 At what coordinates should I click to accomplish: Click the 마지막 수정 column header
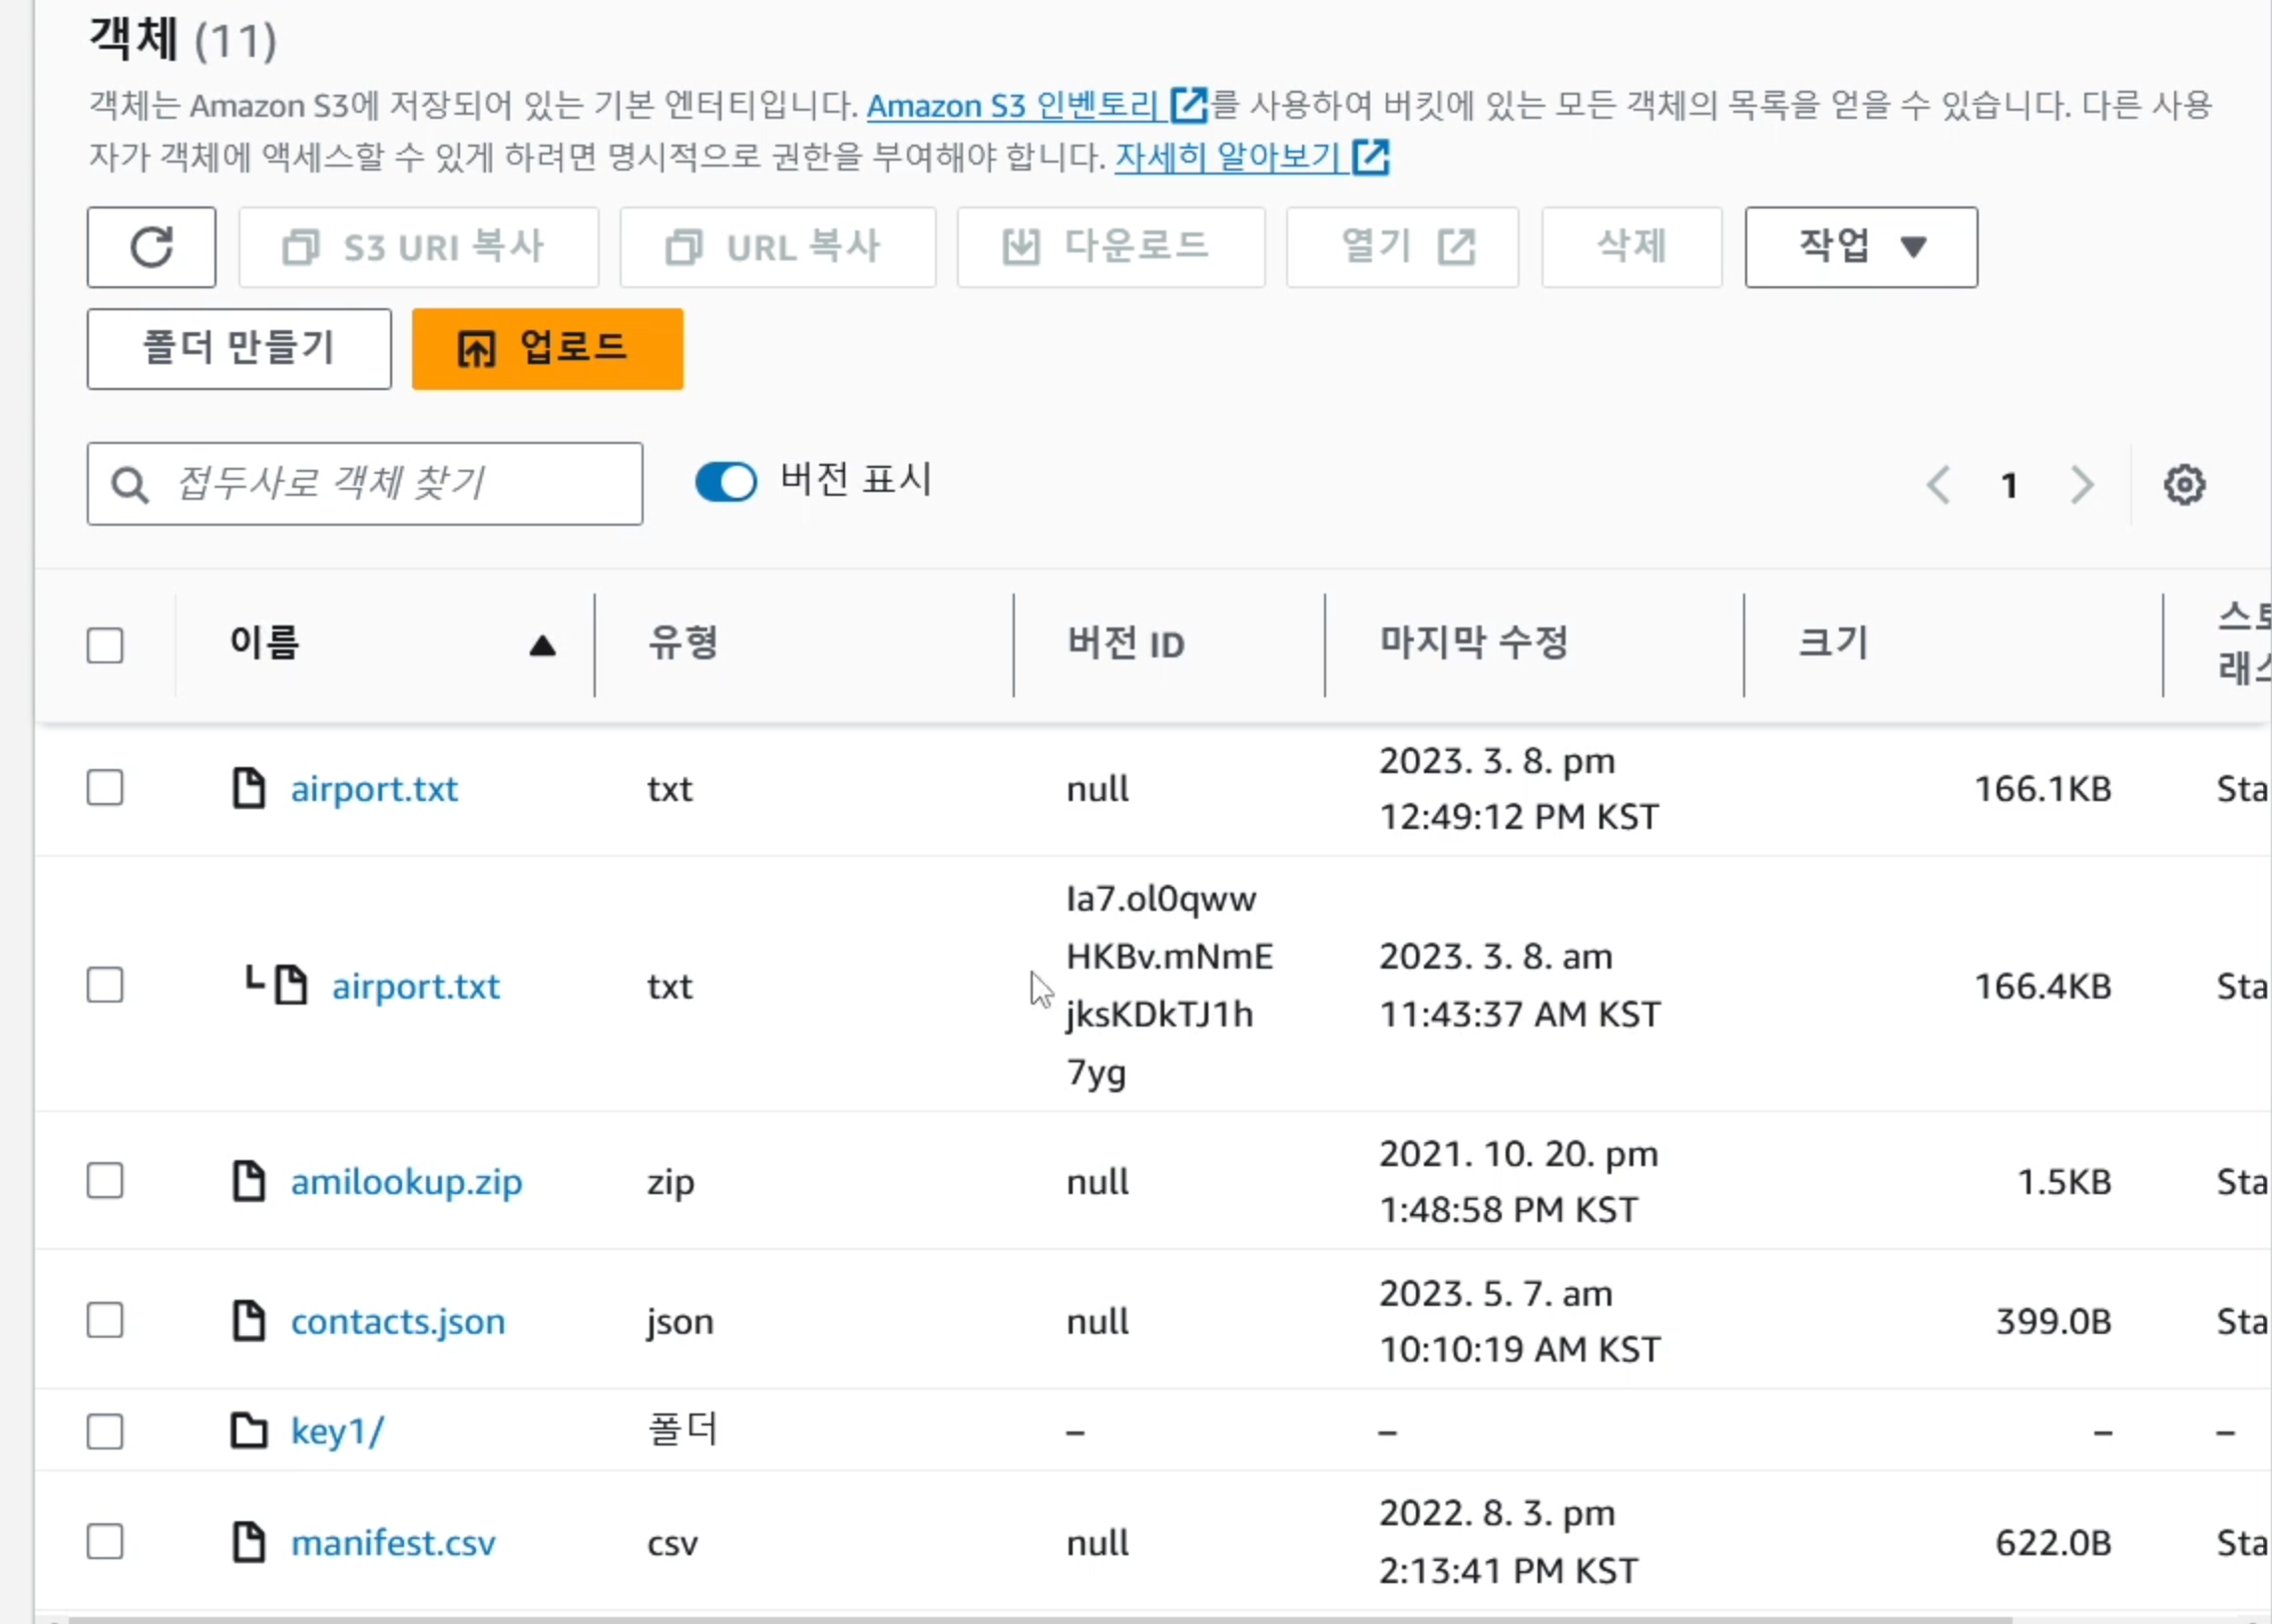[1473, 643]
